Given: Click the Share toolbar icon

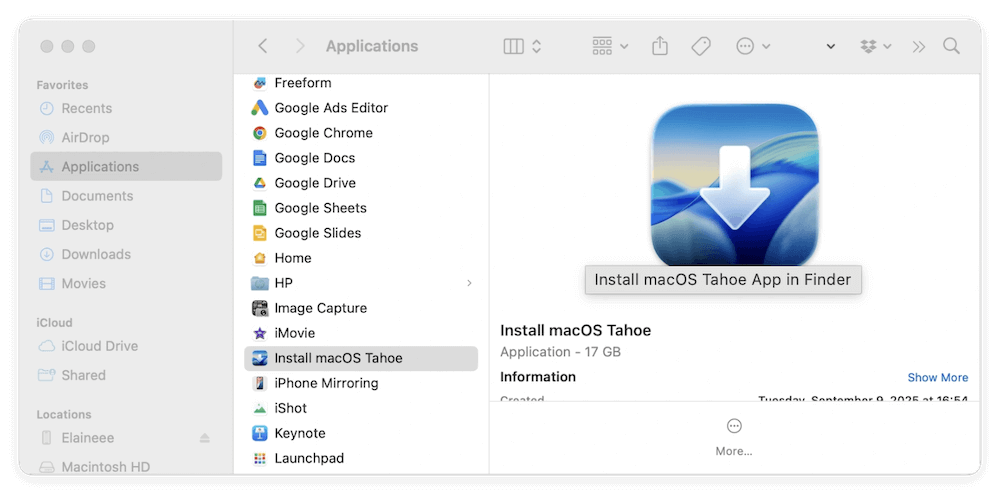Looking at the screenshot, I should [x=660, y=46].
